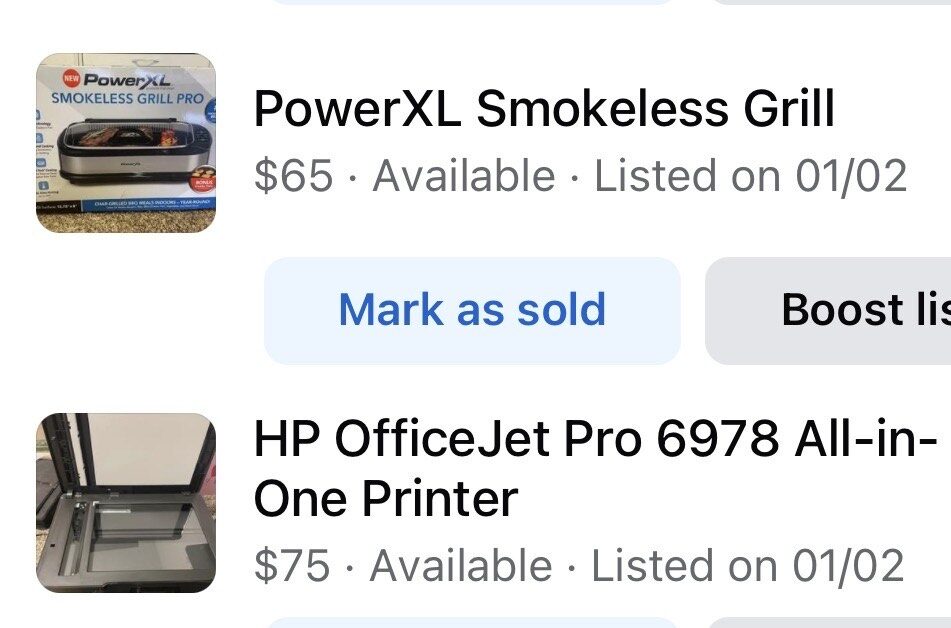Open the PowerXL Smokeless Grill thumbnail
The image size is (951, 628).
pos(126,143)
